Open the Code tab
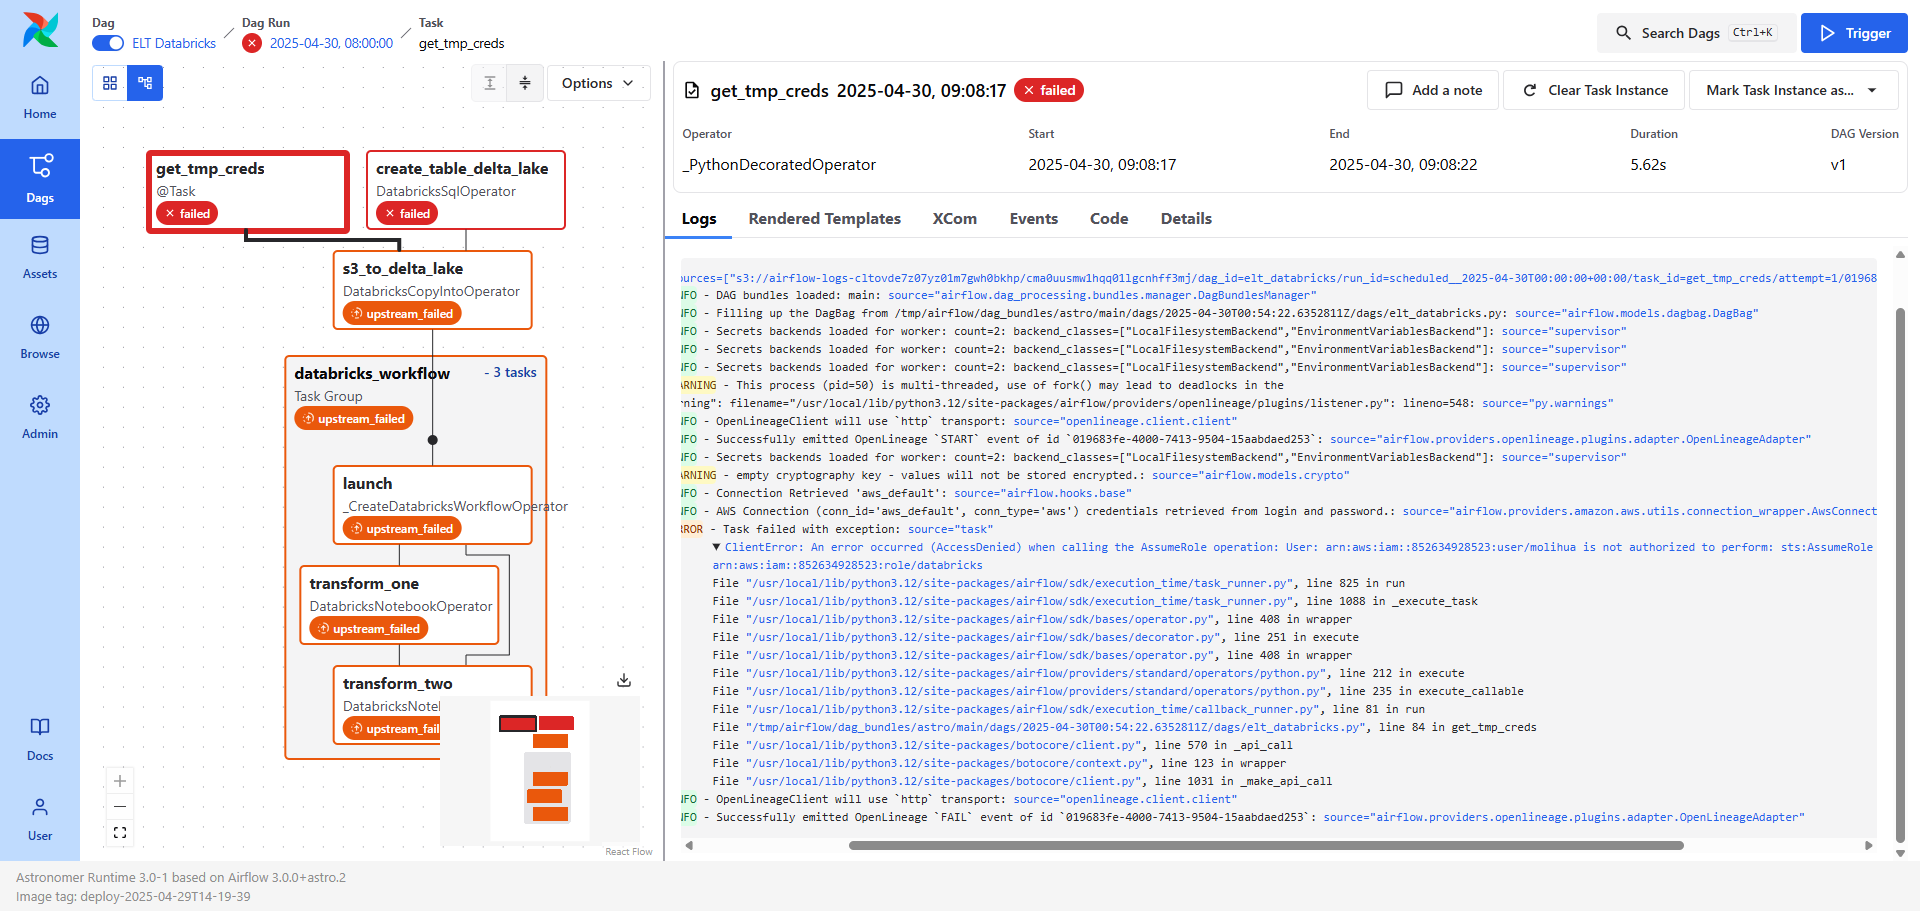The width and height of the screenshot is (1920, 911). [x=1109, y=219]
